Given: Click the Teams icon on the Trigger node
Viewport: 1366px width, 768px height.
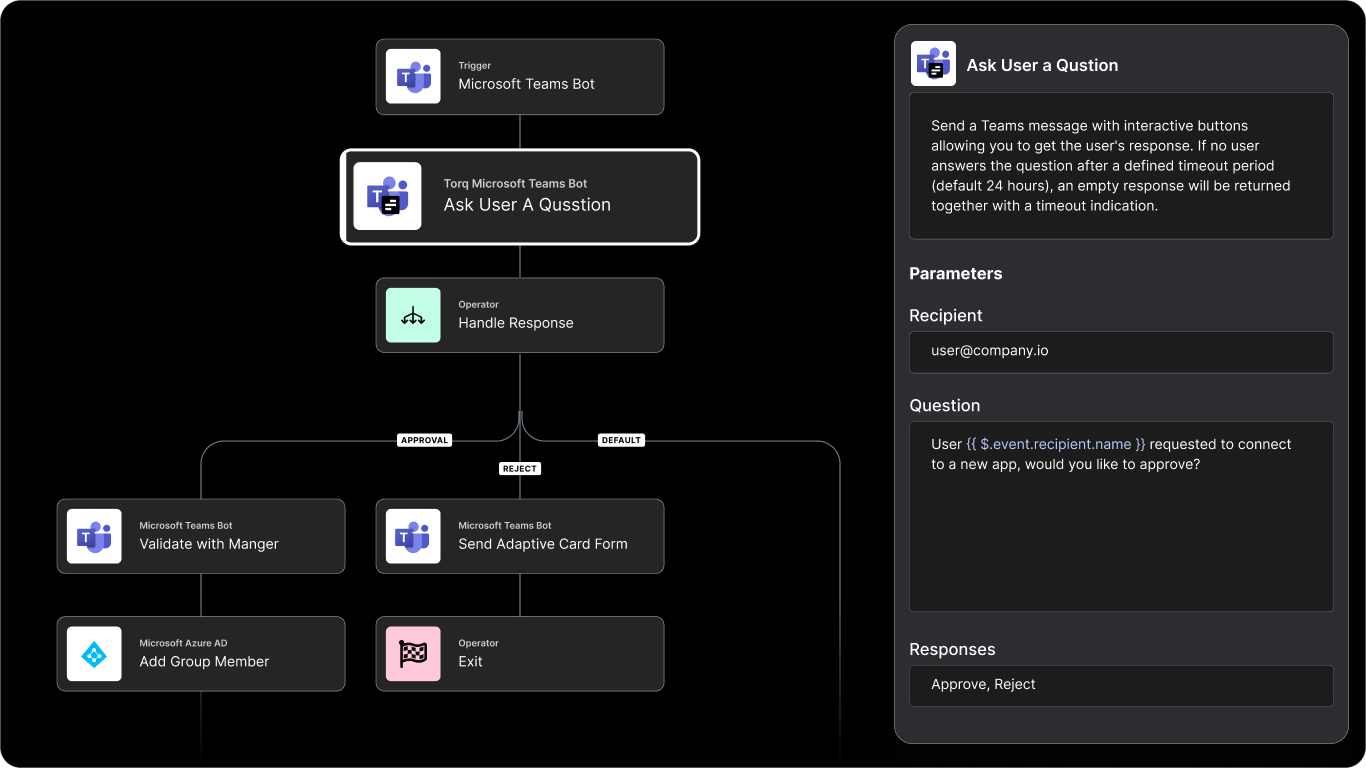Looking at the screenshot, I should (x=413, y=77).
